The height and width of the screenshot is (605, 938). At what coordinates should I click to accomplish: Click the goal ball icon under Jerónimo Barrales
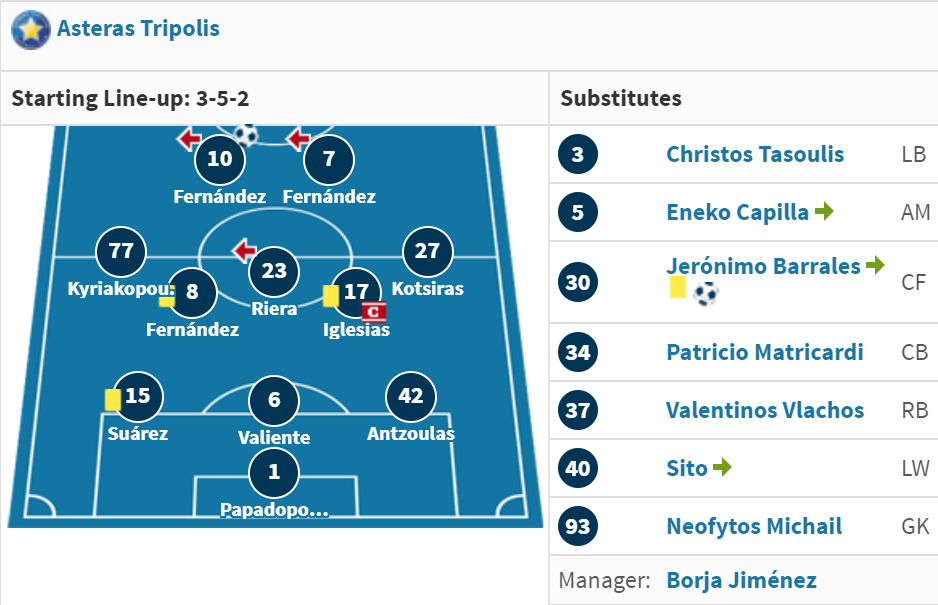[x=706, y=294]
